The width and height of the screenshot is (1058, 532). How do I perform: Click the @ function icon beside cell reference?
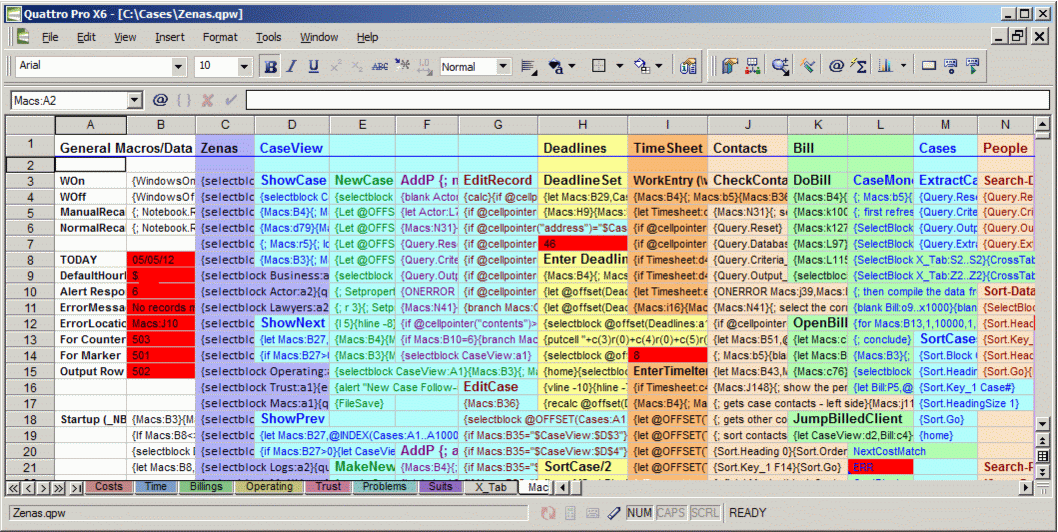[160, 100]
